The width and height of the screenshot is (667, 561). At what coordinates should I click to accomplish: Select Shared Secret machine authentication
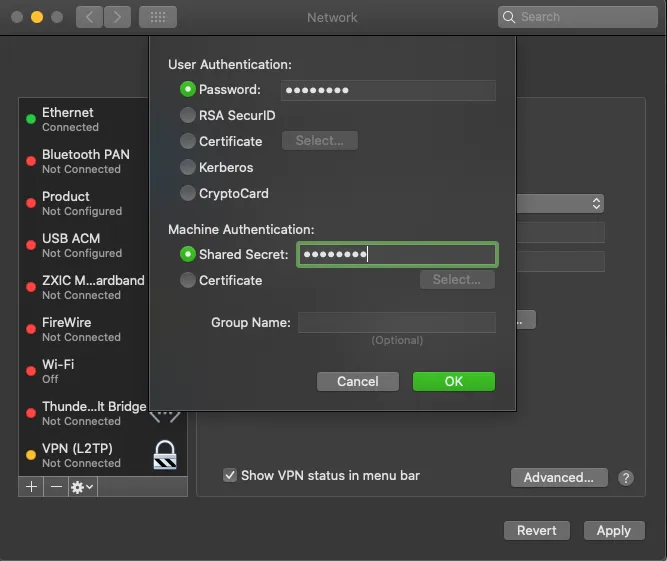pos(188,254)
